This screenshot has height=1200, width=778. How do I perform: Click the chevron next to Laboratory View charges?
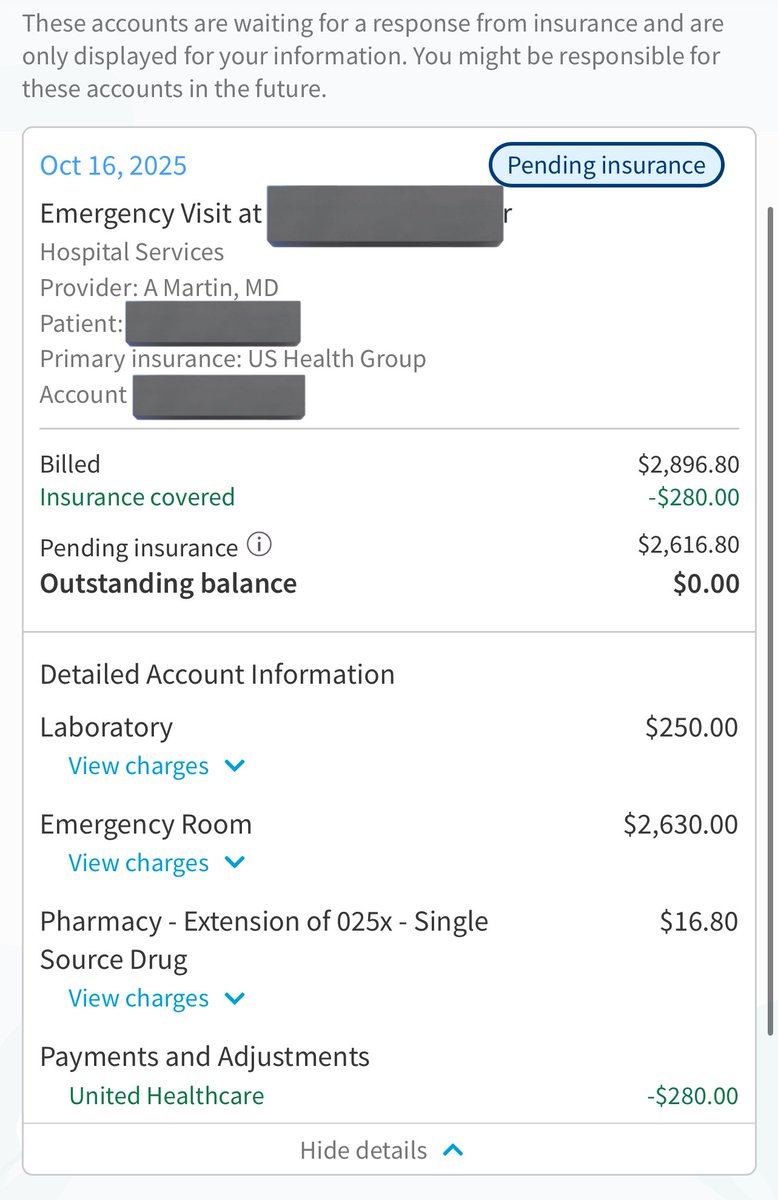pyautogui.click(x=235, y=766)
